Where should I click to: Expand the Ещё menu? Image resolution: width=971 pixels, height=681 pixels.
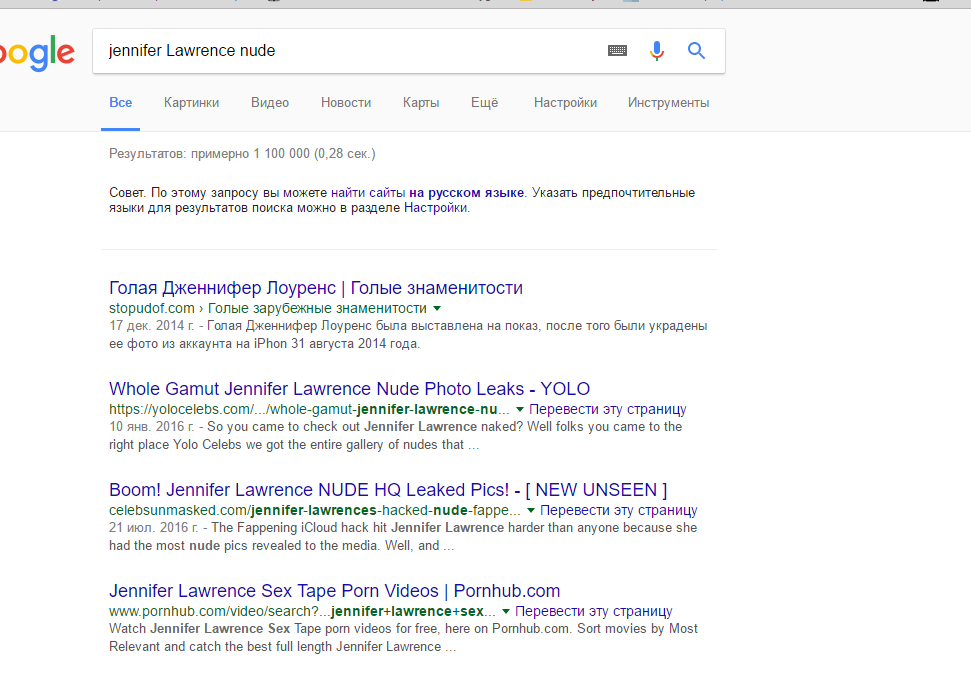click(484, 102)
